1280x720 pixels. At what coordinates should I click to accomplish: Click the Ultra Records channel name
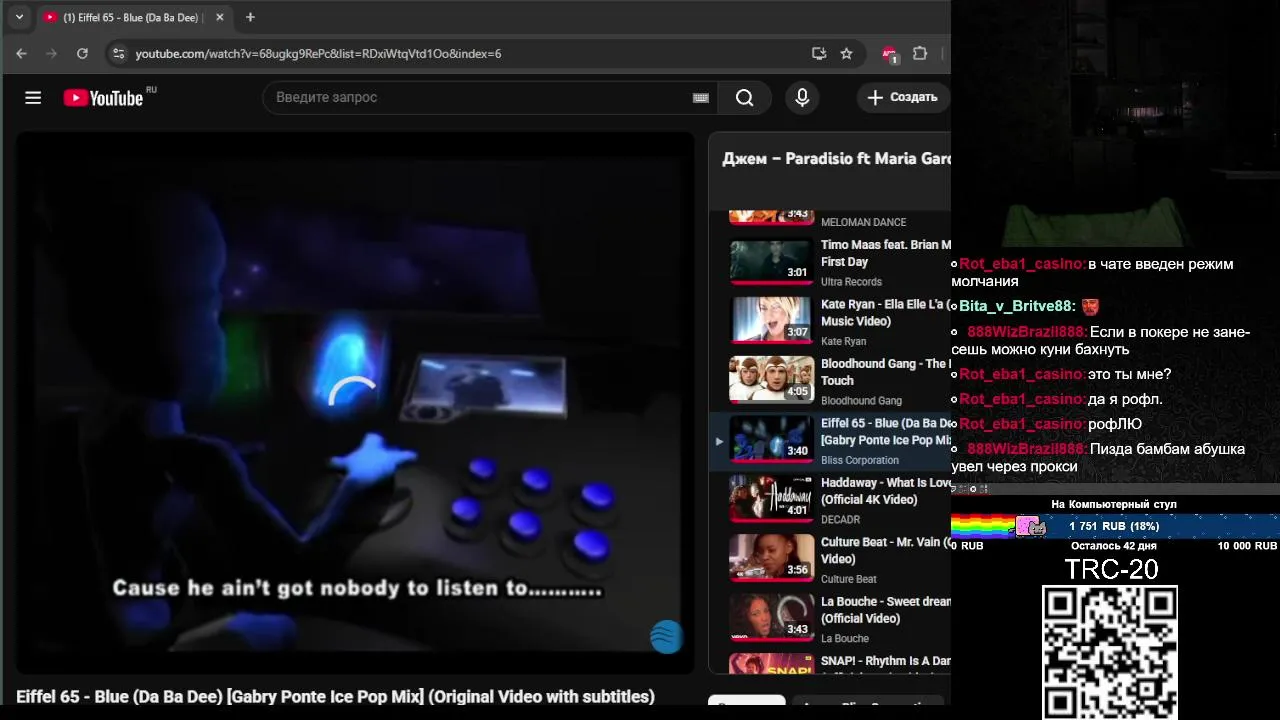click(851, 282)
